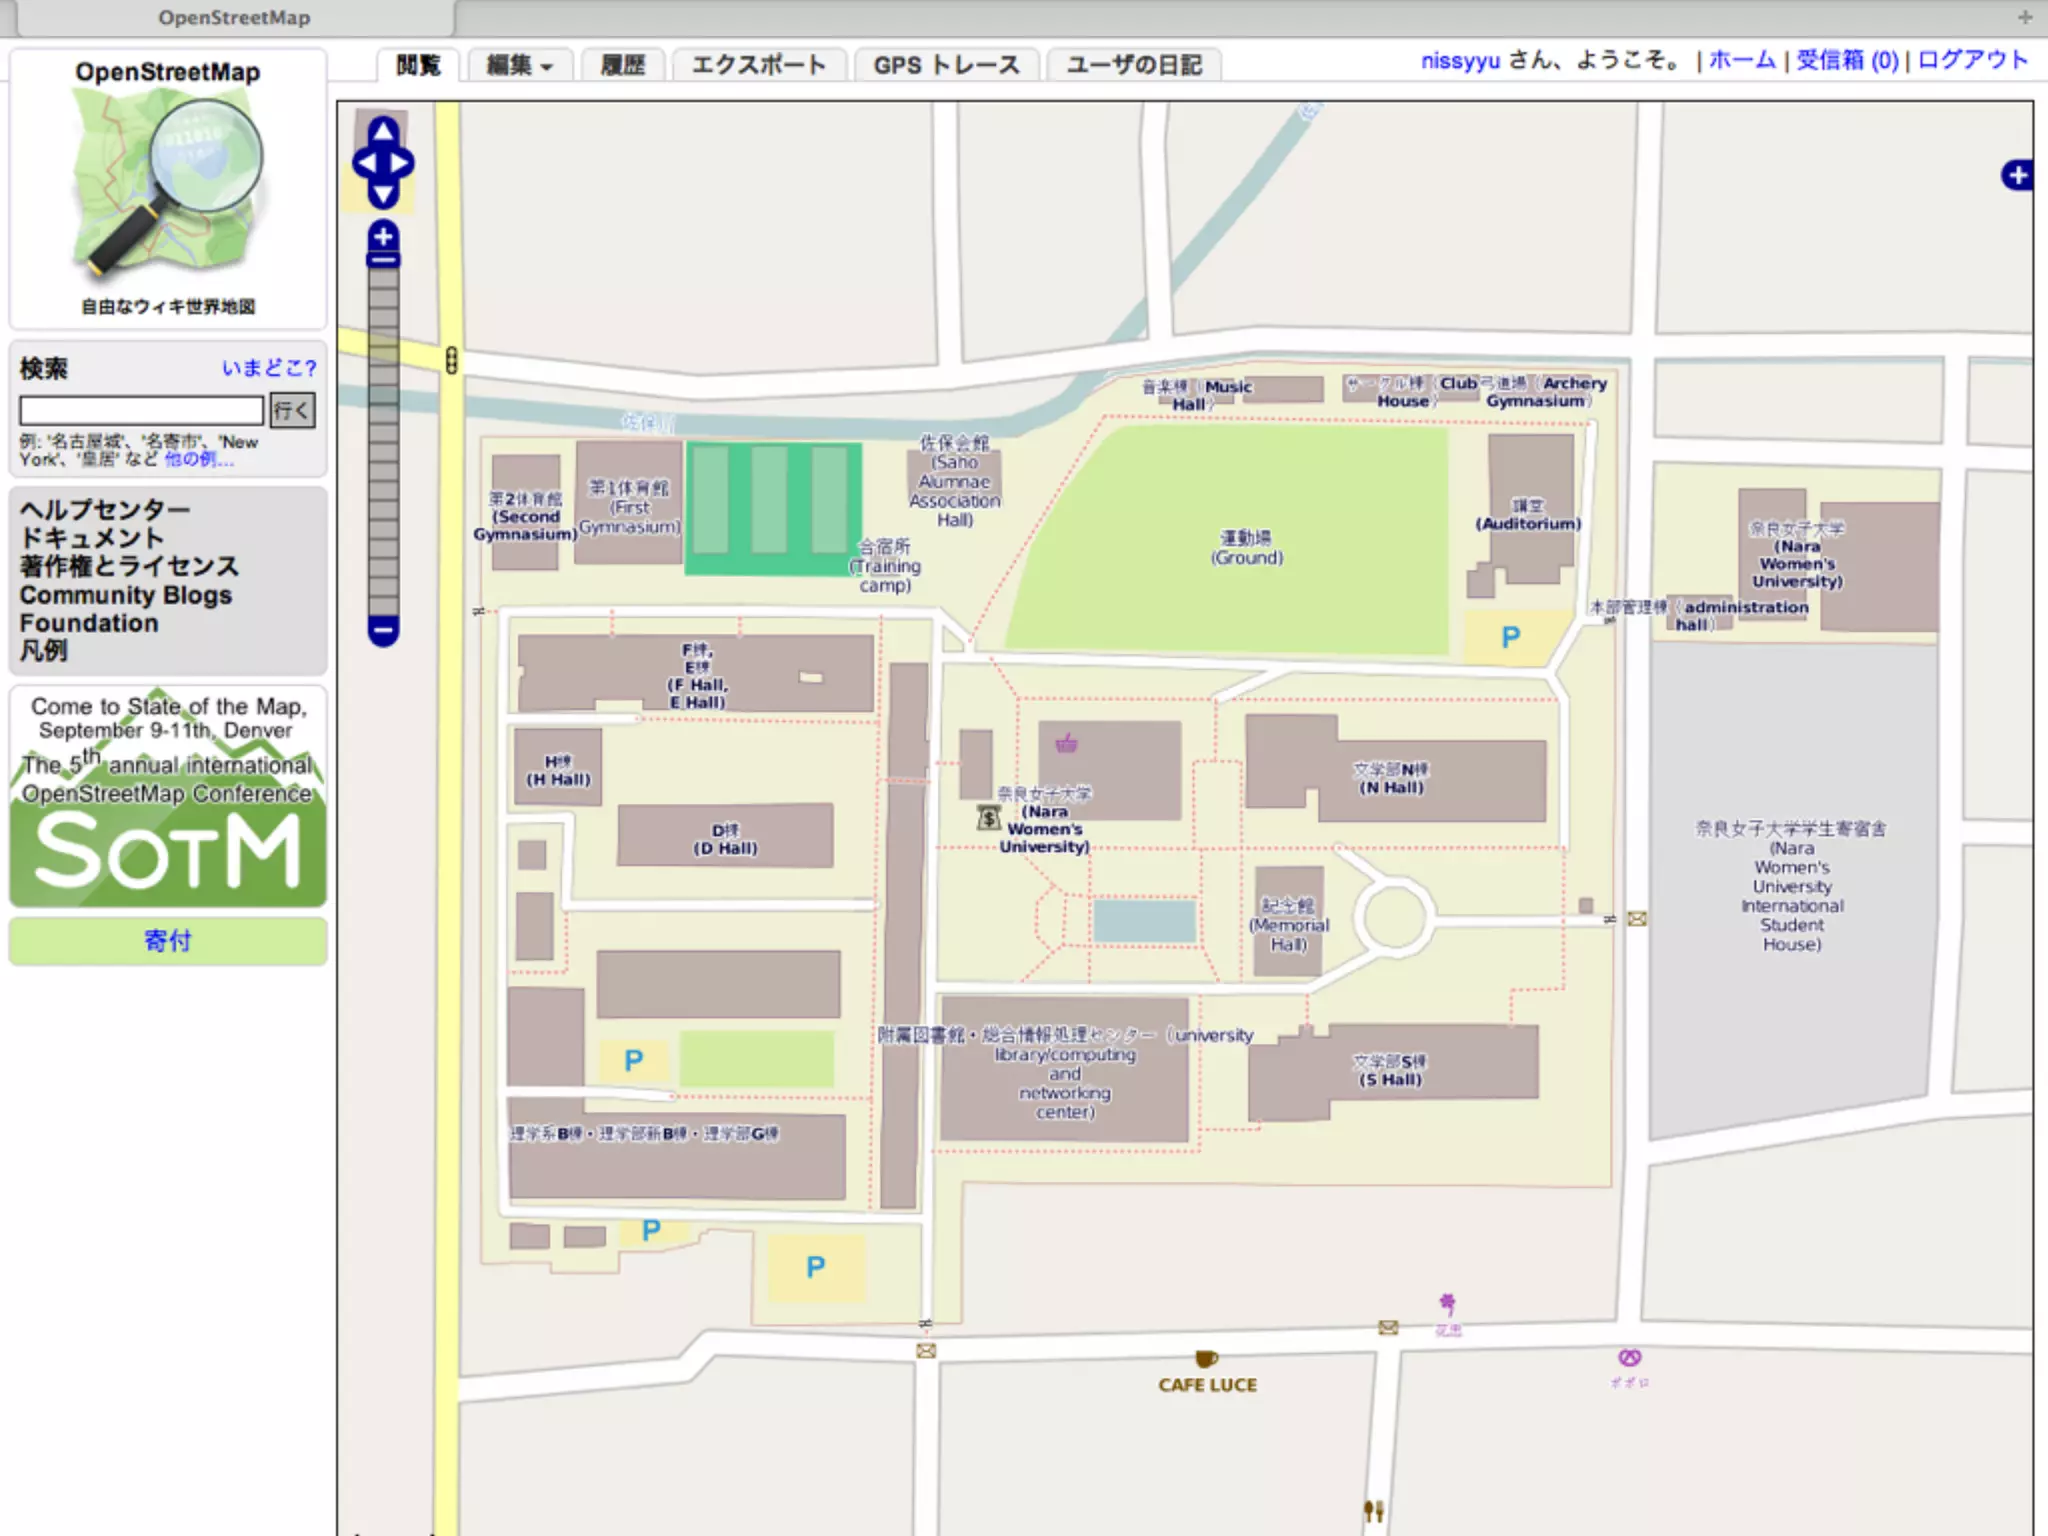This screenshot has height=1536, width=2048.
Task: Click the new tab plus button
Action: [x=2025, y=17]
